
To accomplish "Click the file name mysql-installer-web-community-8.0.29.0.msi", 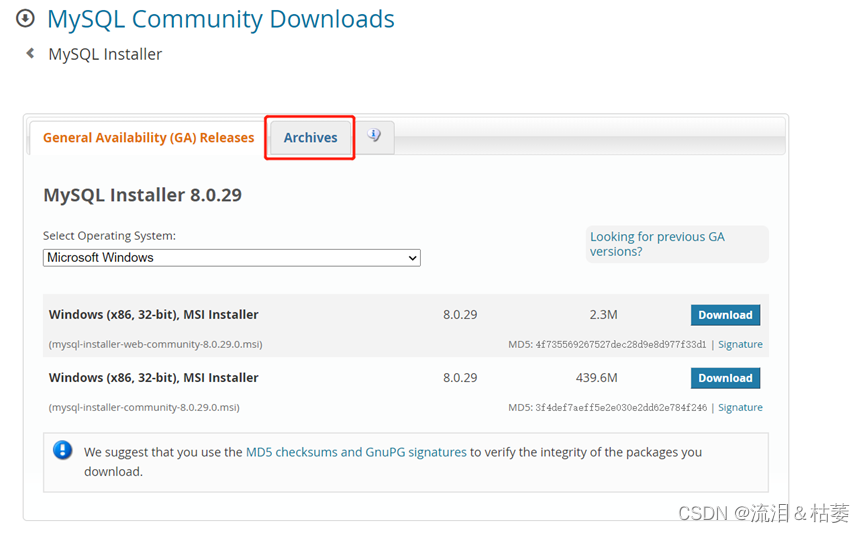I will click(x=156, y=344).
